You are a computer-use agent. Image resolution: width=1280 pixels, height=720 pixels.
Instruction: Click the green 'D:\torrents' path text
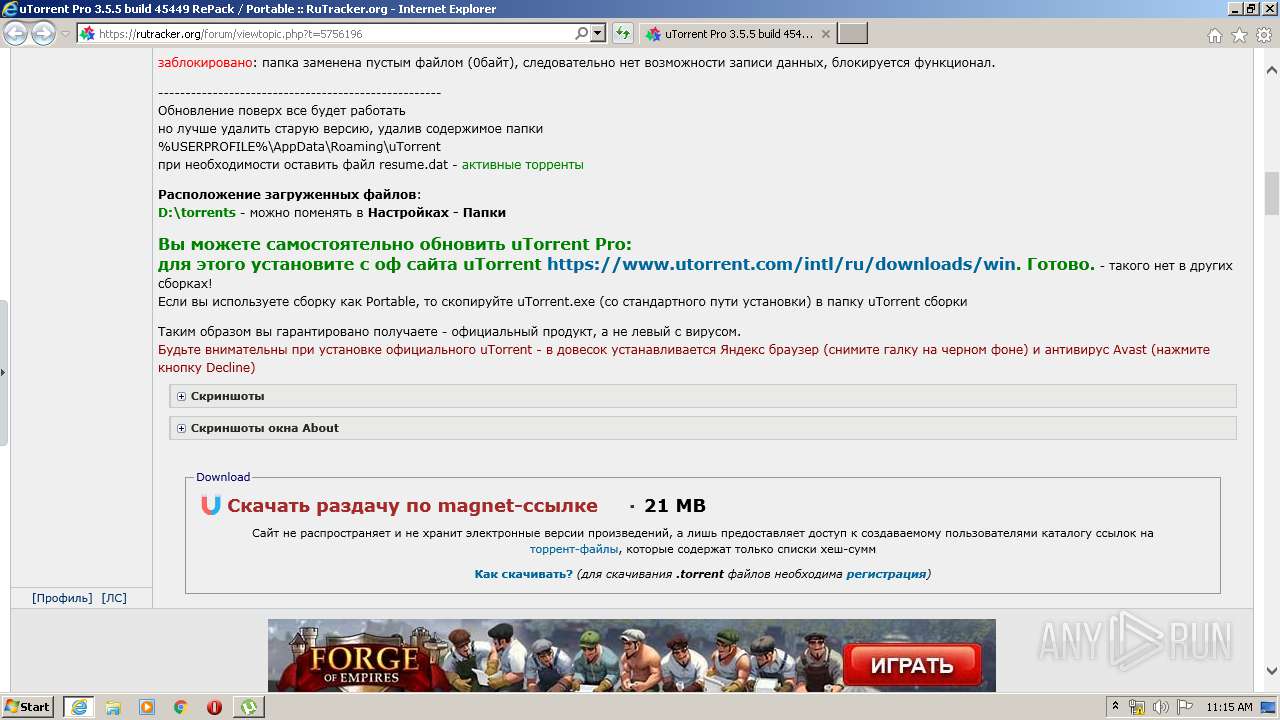coord(197,212)
